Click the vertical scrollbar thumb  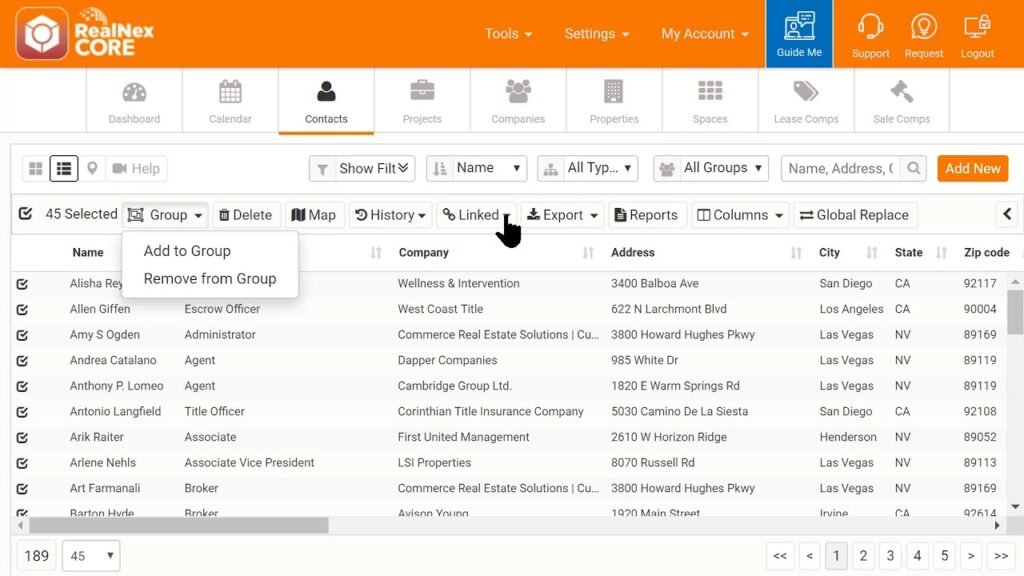1015,313
